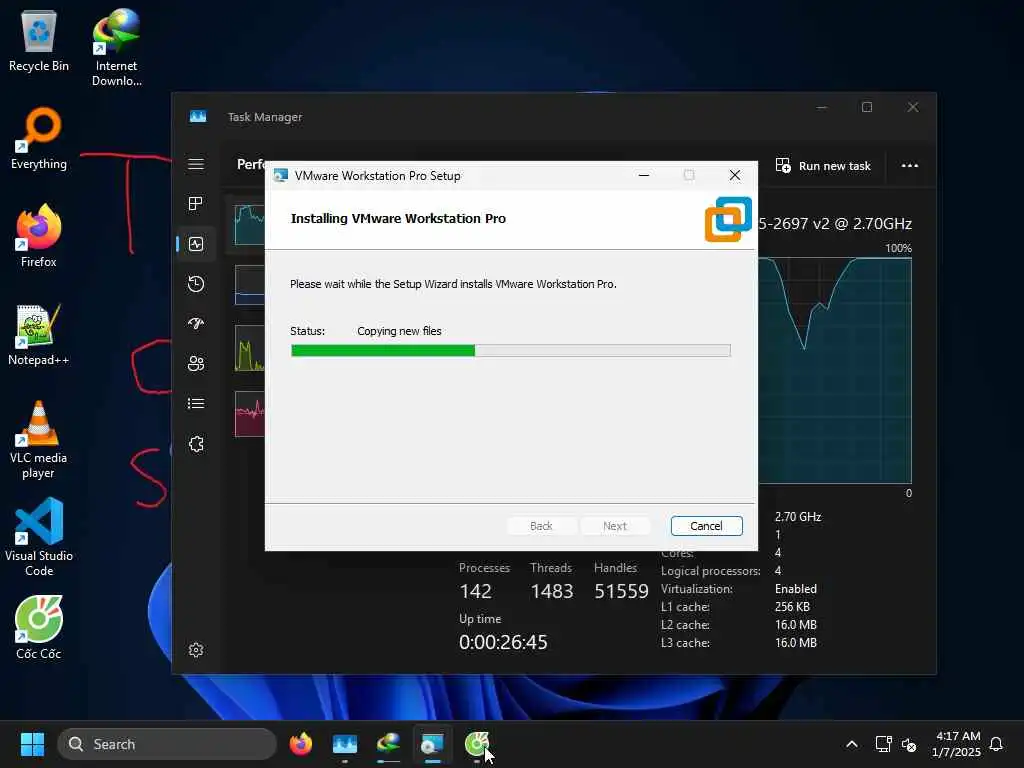Open the Internet Download Manager desktop shortcut
Screen dimensions: 1024x768
[x=116, y=48]
